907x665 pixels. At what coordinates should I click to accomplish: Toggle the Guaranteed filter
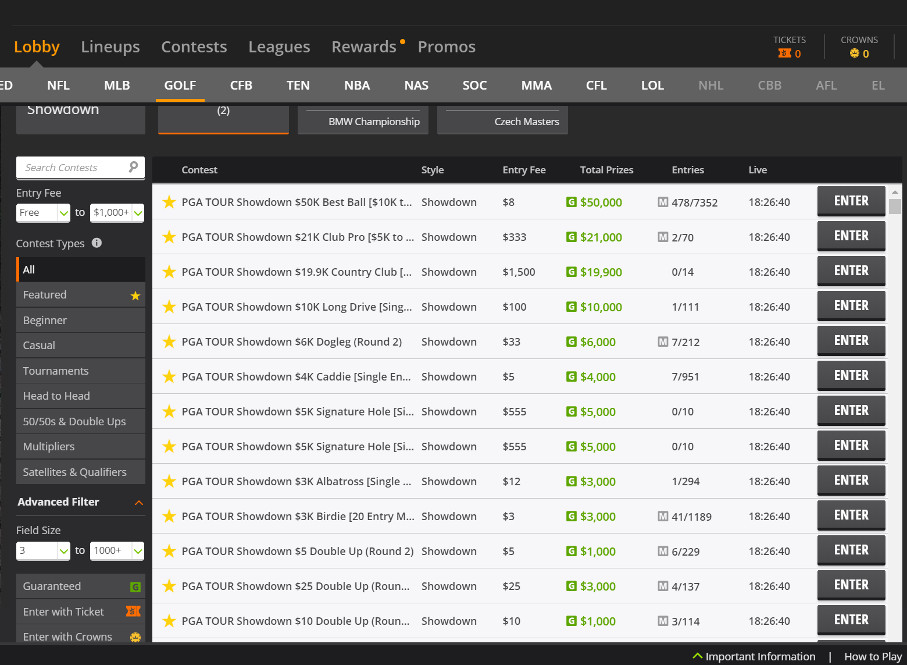(x=80, y=586)
